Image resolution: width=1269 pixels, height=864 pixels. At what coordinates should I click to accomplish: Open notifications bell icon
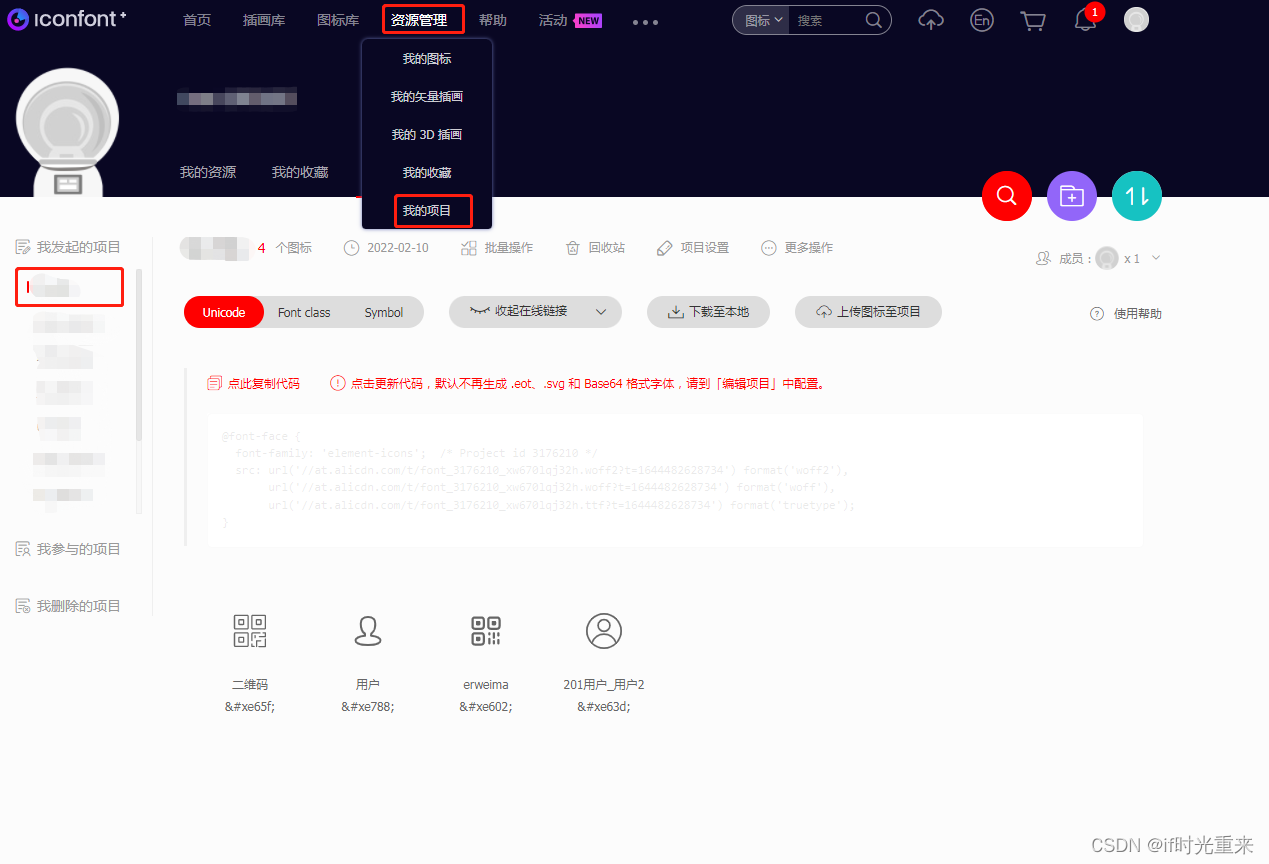point(1085,20)
